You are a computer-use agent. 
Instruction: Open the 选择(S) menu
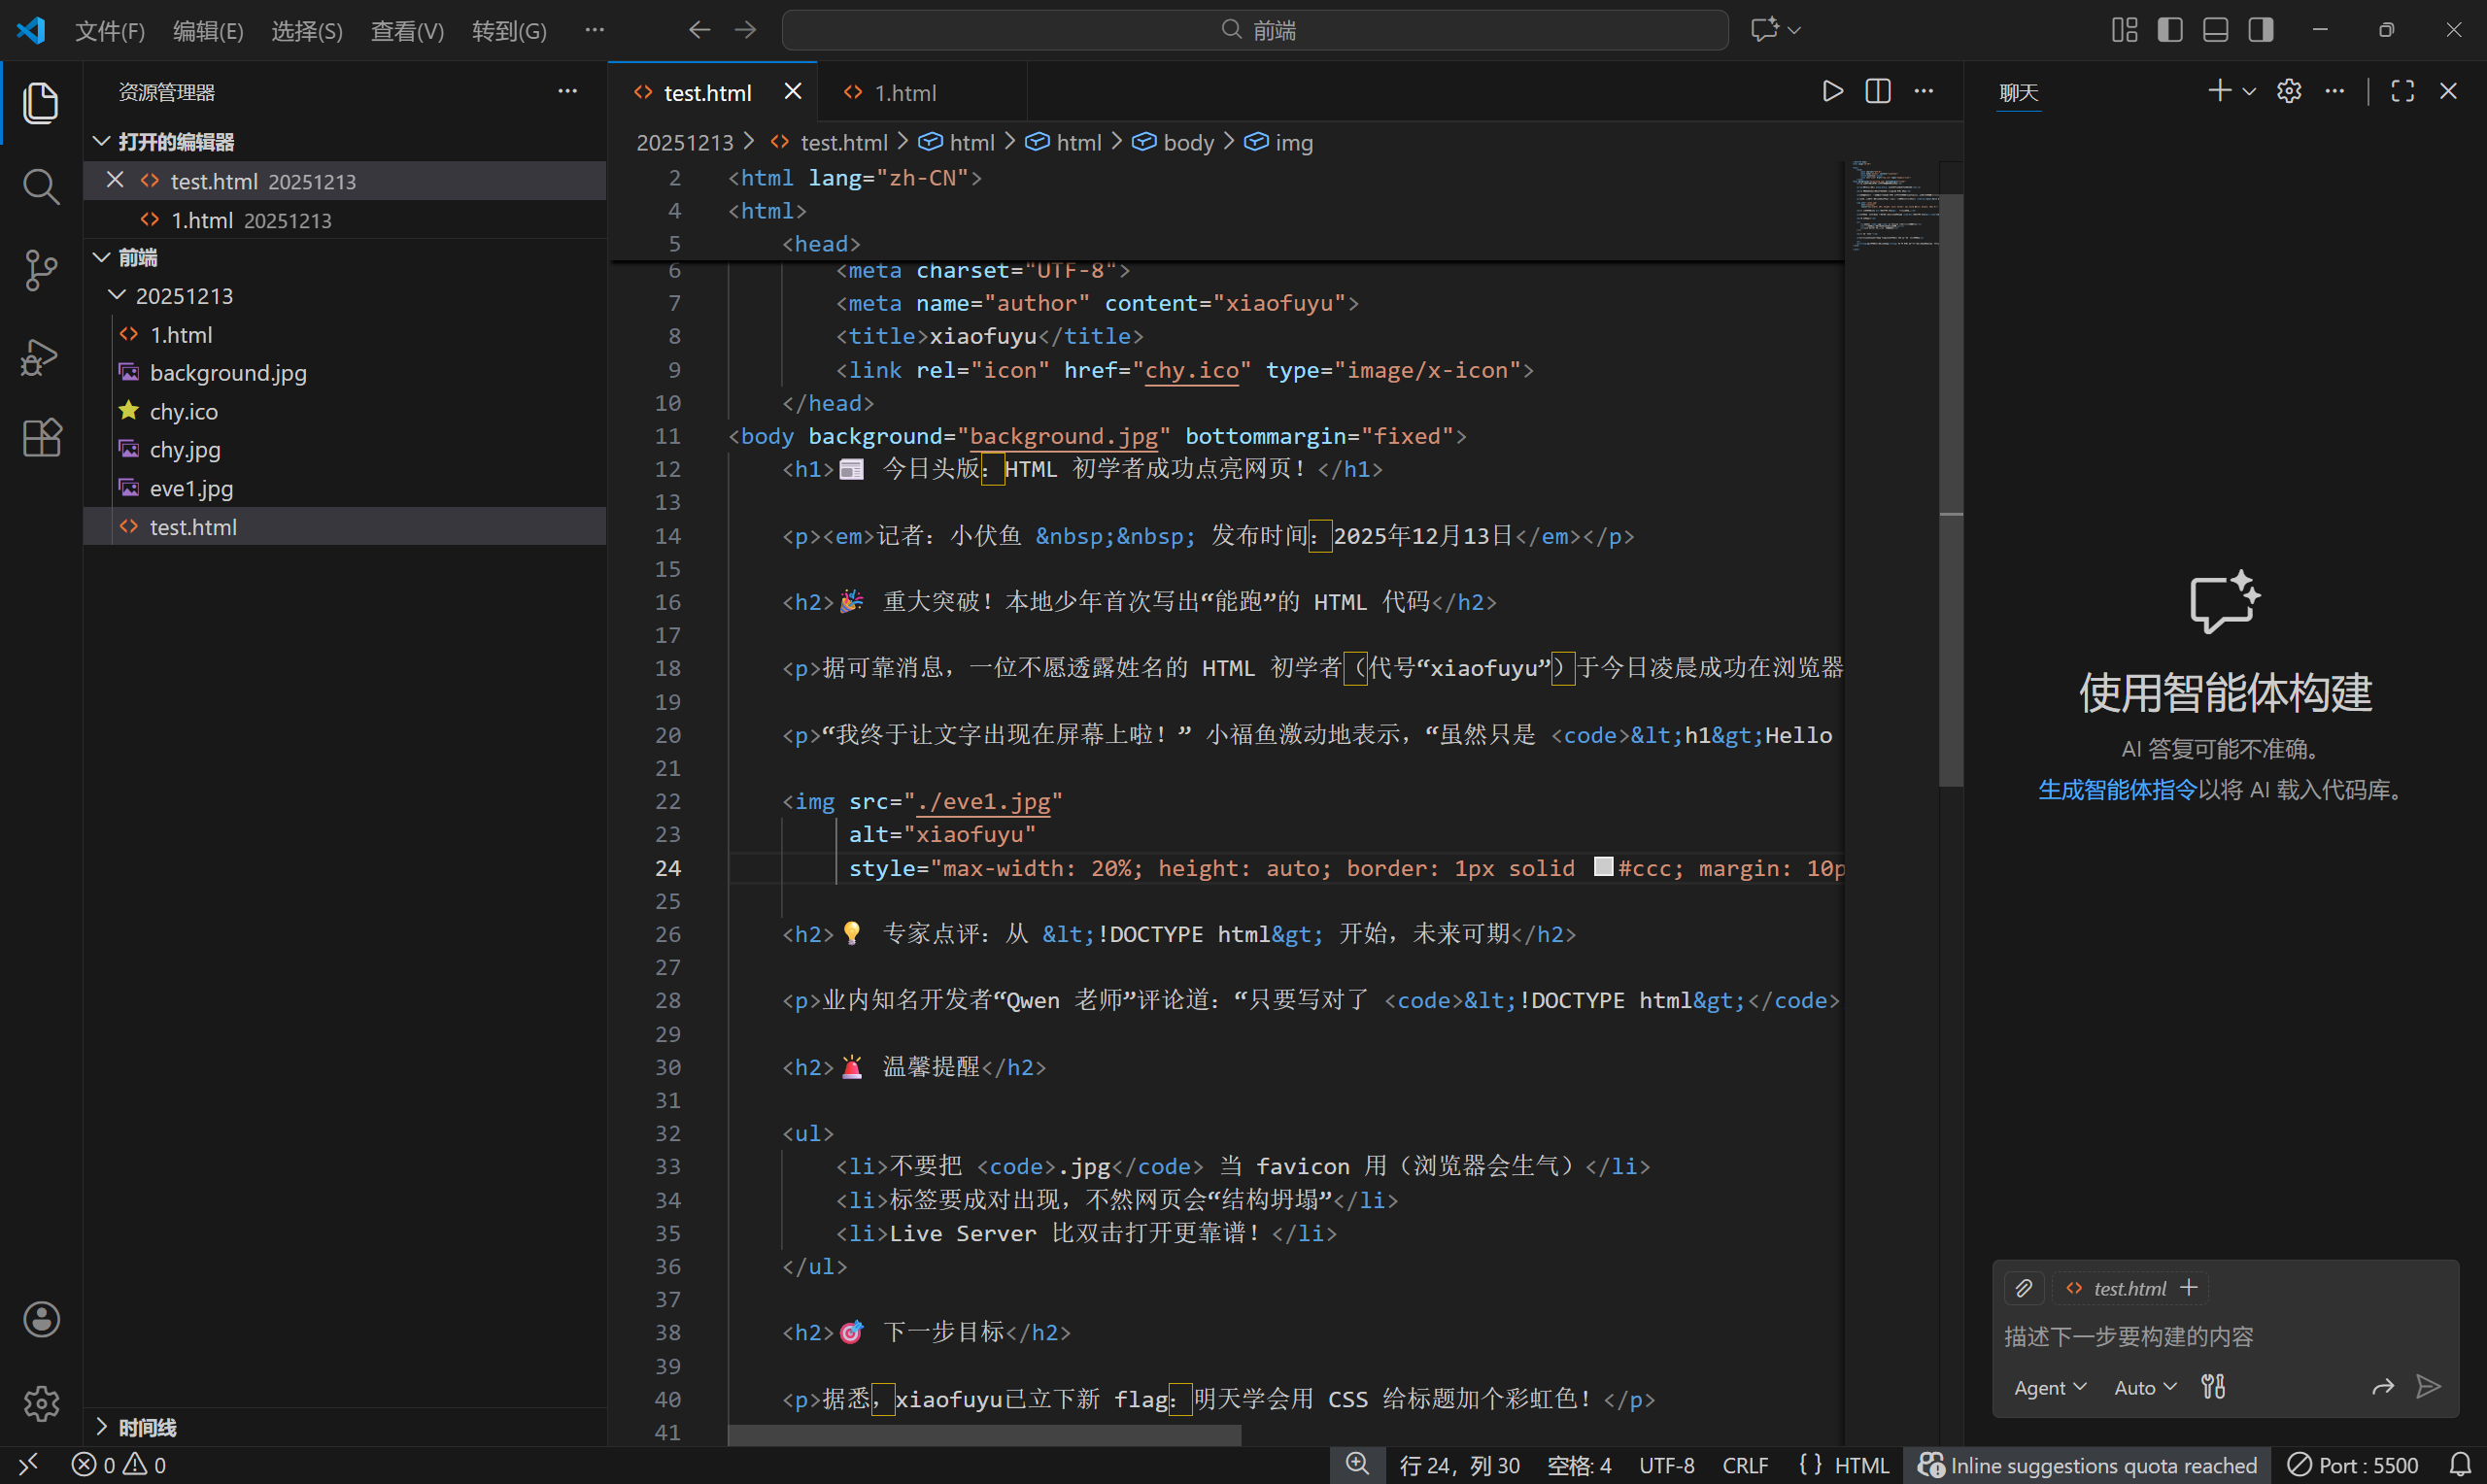pyautogui.click(x=307, y=31)
